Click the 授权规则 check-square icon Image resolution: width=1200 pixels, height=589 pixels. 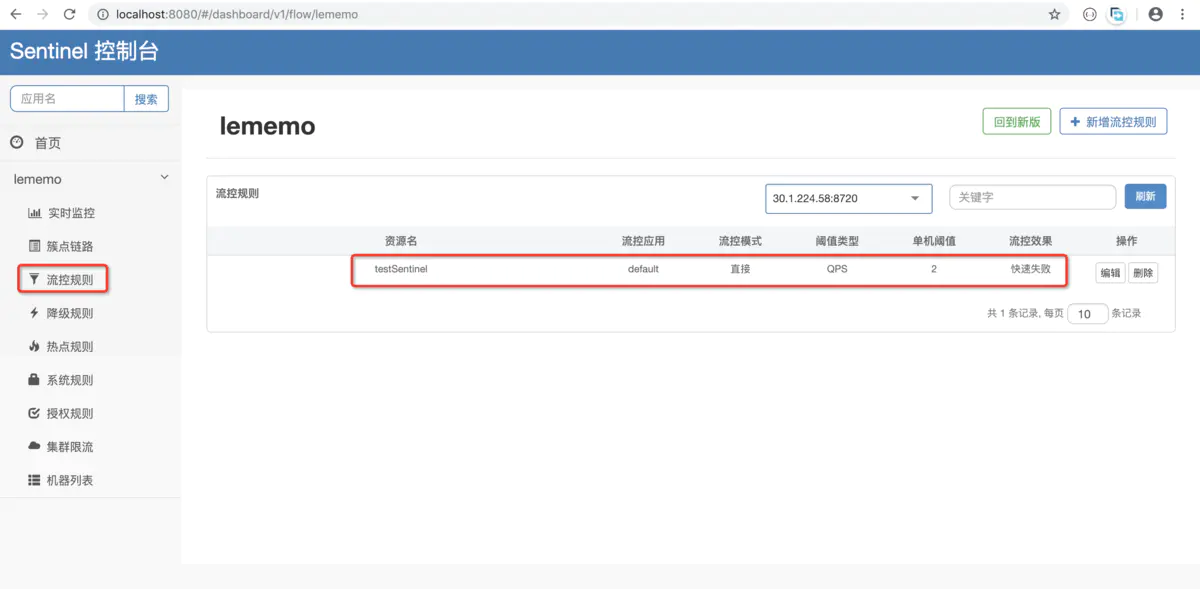click(35, 413)
